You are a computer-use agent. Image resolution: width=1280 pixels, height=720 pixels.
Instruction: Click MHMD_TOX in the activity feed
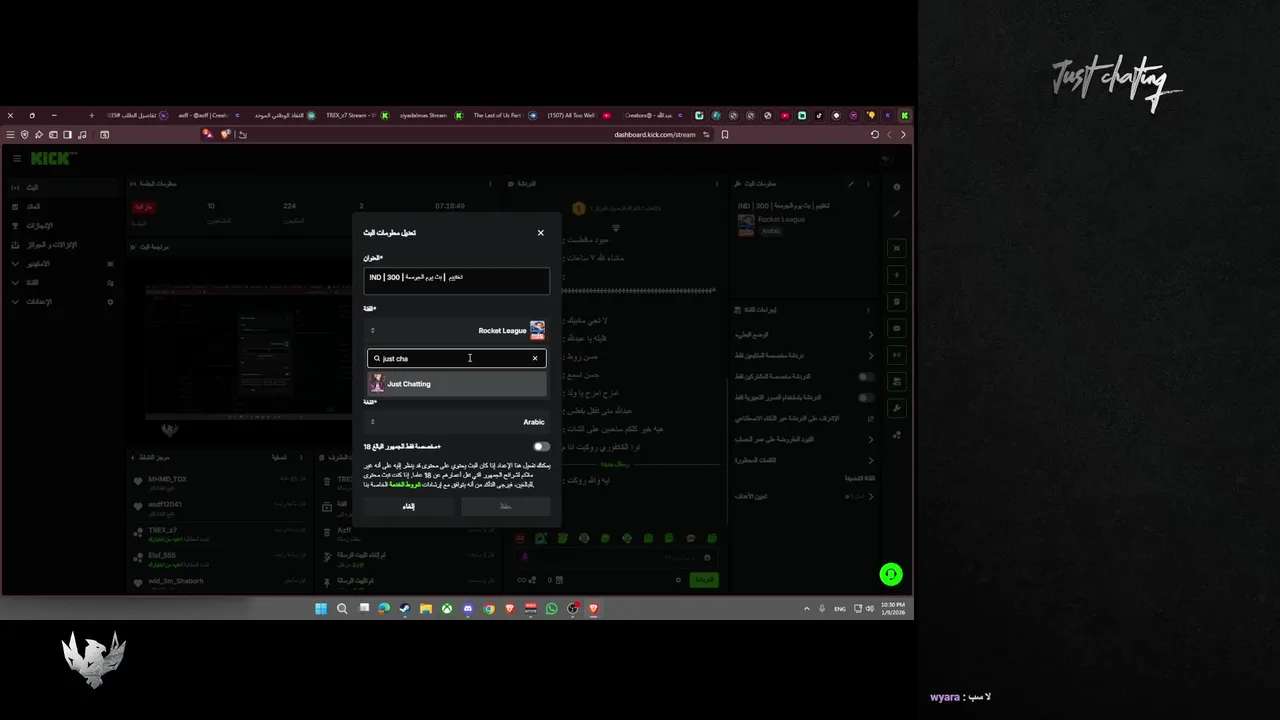coord(168,479)
